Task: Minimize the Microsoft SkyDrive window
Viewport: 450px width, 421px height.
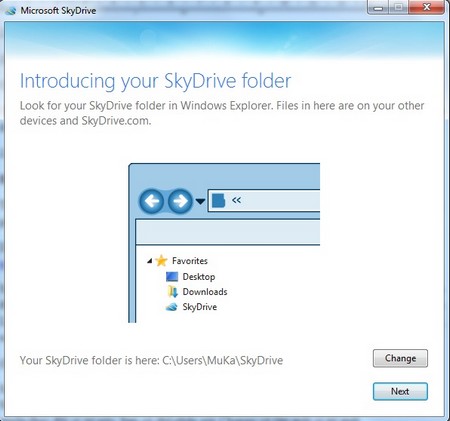Action: (x=378, y=7)
